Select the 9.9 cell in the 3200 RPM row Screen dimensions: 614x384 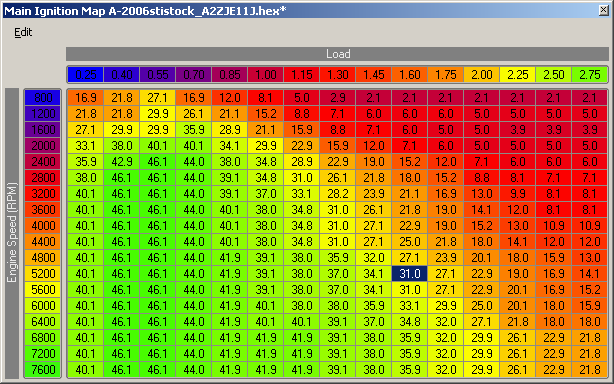tap(517, 193)
